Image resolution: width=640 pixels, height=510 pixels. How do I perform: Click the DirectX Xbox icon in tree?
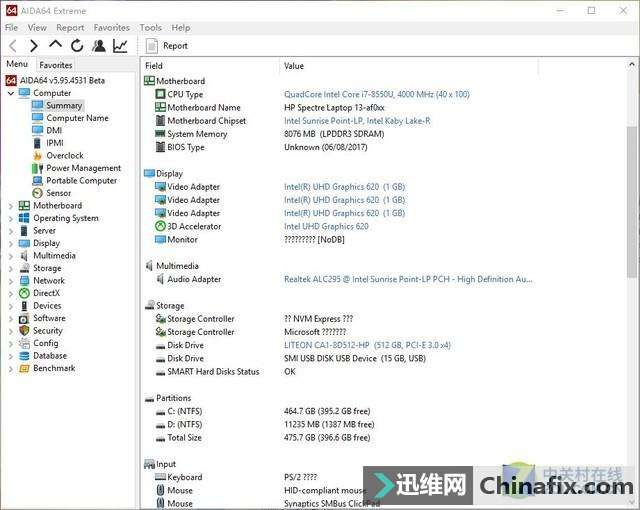pos(24,293)
